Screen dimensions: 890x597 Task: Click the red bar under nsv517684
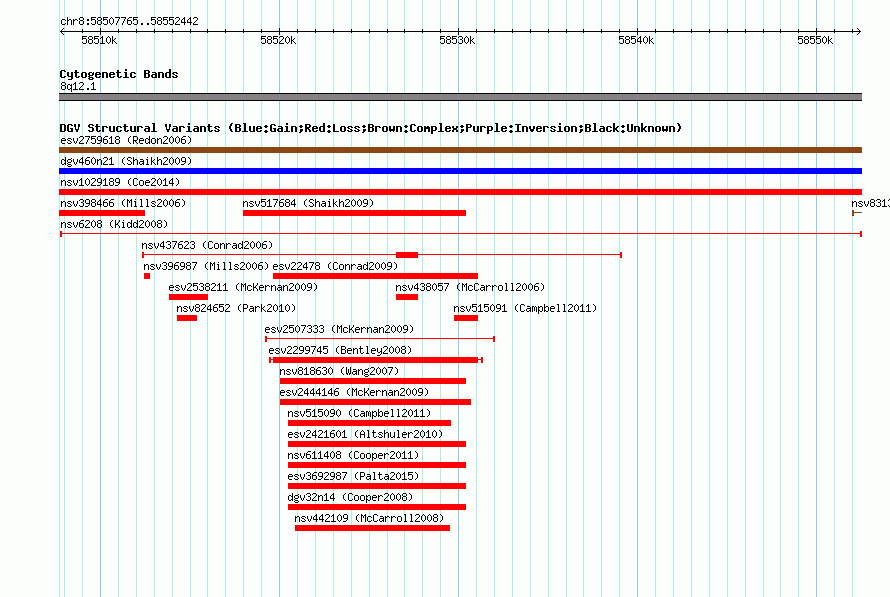coord(354,213)
